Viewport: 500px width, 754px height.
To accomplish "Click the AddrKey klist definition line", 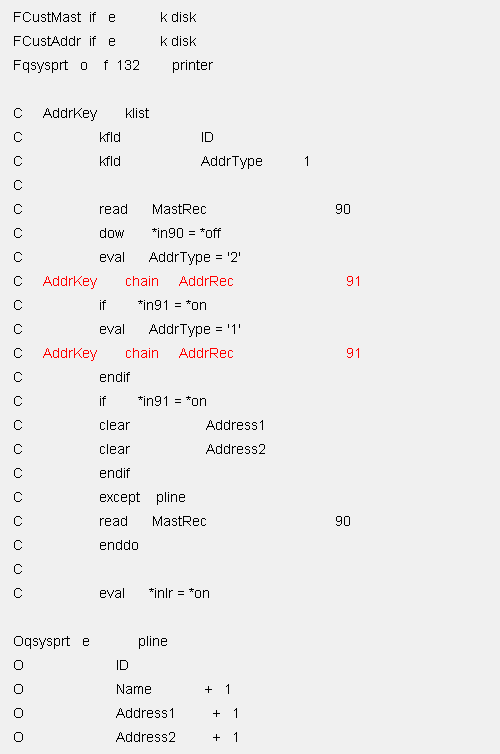I will point(81,113).
